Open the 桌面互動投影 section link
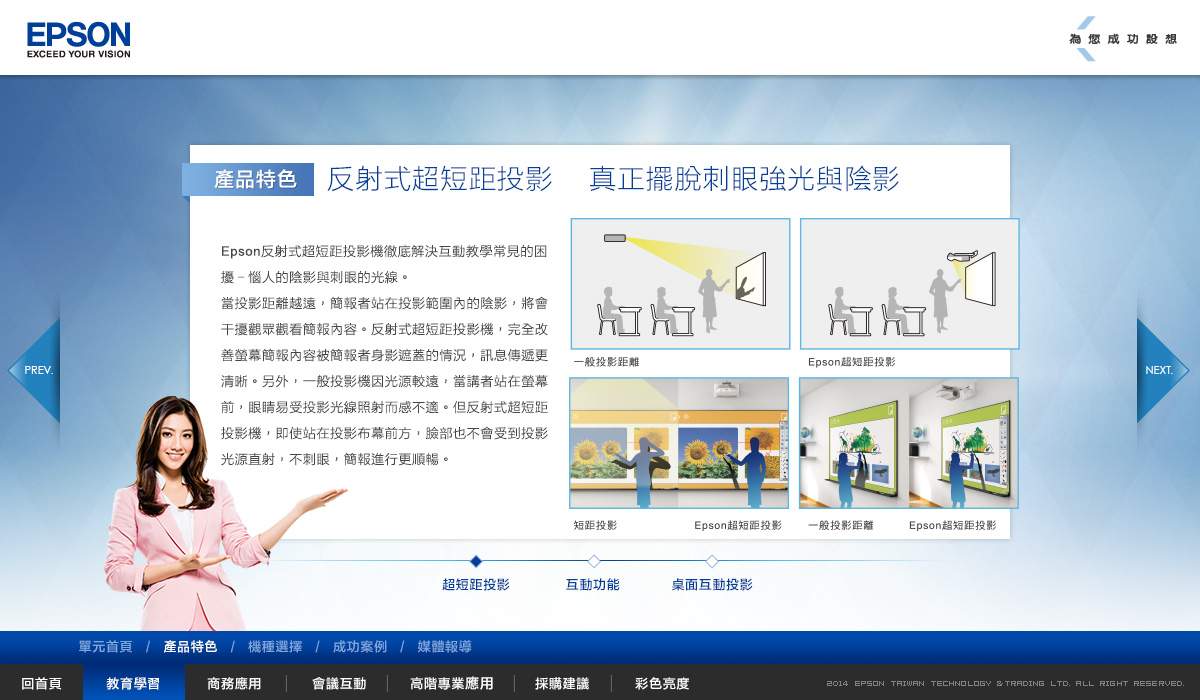Image resolution: width=1200 pixels, height=700 pixels. (712, 585)
